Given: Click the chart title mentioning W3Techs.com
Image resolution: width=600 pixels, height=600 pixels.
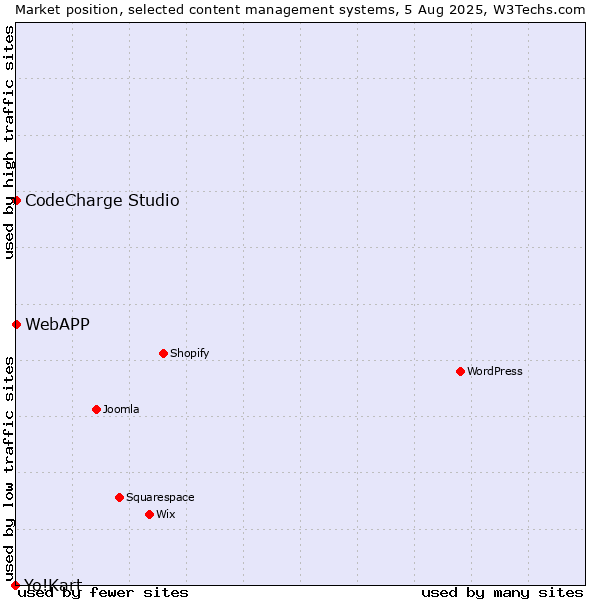Looking at the screenshot, I should [300, 10].
